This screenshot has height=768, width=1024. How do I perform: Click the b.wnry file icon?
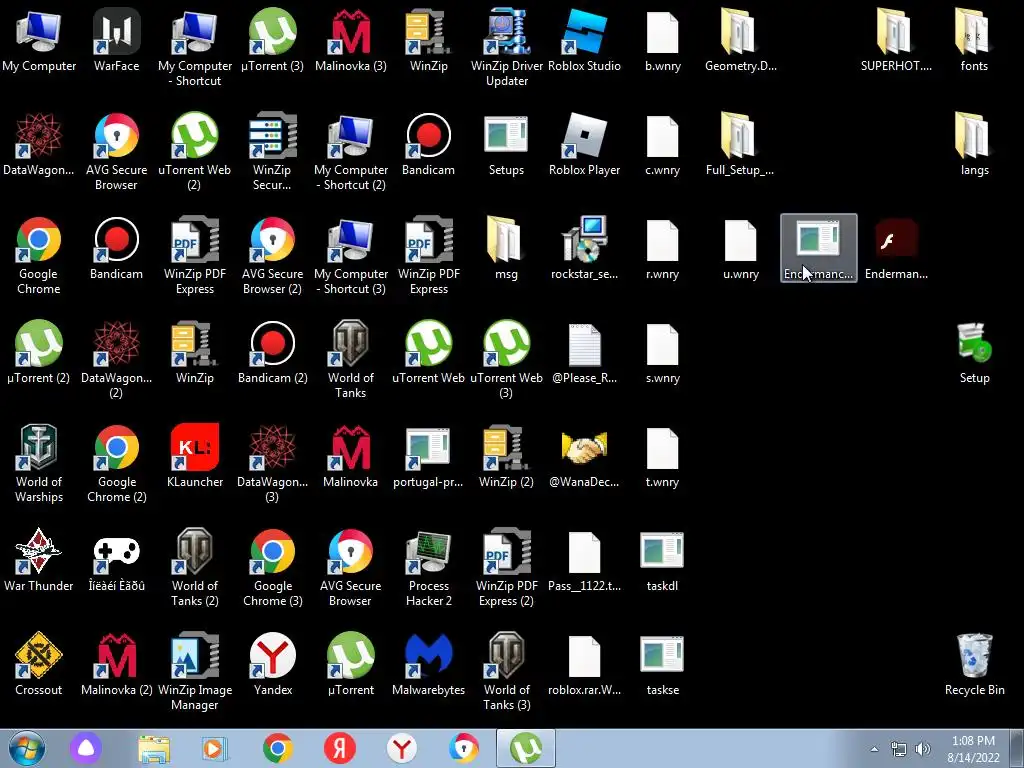pos(662,31)
